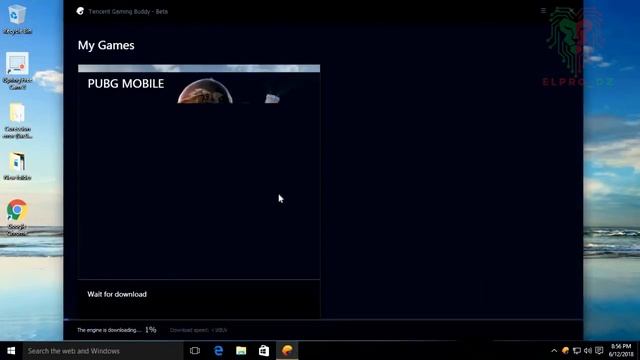Image resolution: width=640 pixels, height=360 pixels.
Task: Click the 'Search the web and Windows' box
Action: (x=103, y=351)
